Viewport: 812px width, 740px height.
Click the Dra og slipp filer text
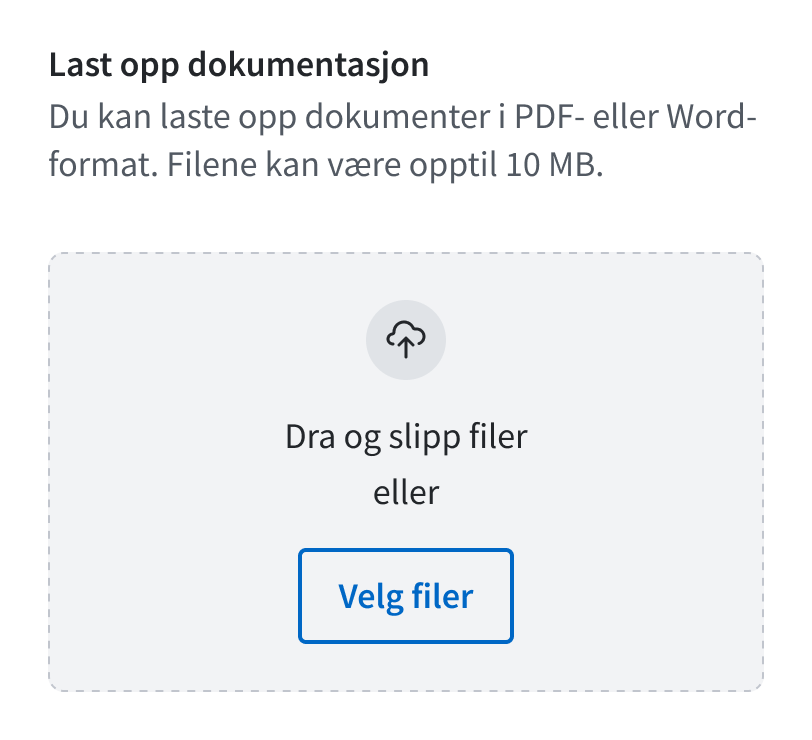point(406,436)
